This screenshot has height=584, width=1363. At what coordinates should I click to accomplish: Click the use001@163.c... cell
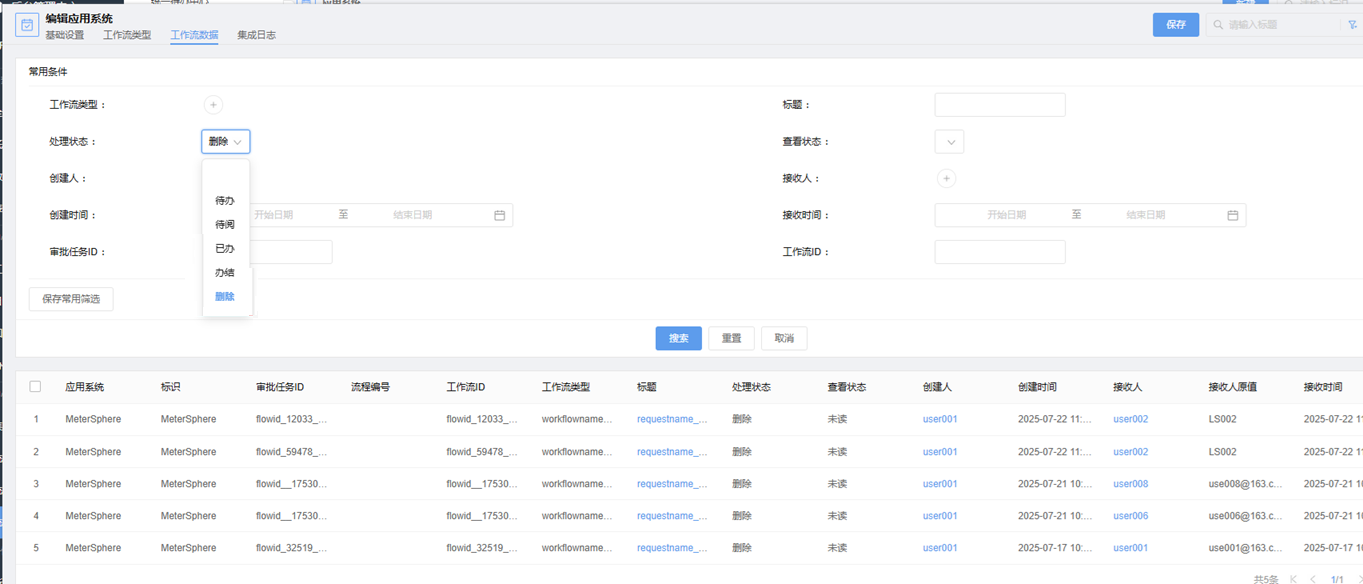coord(1245,548)
